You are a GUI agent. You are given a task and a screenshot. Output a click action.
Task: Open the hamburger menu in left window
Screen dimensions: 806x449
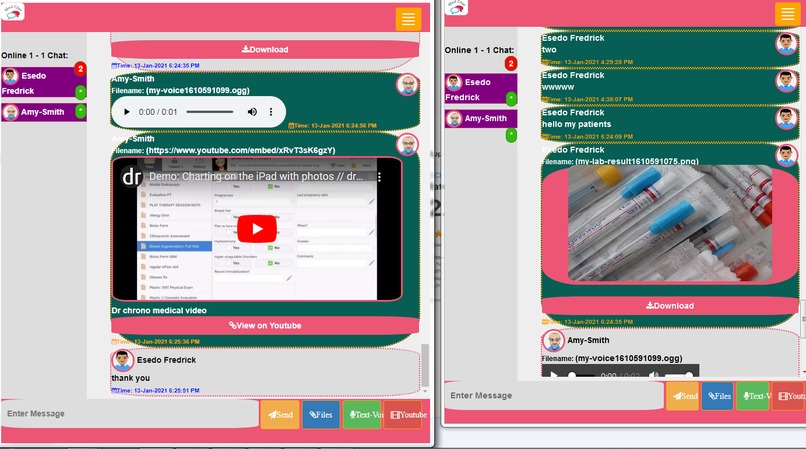(408, 19)
